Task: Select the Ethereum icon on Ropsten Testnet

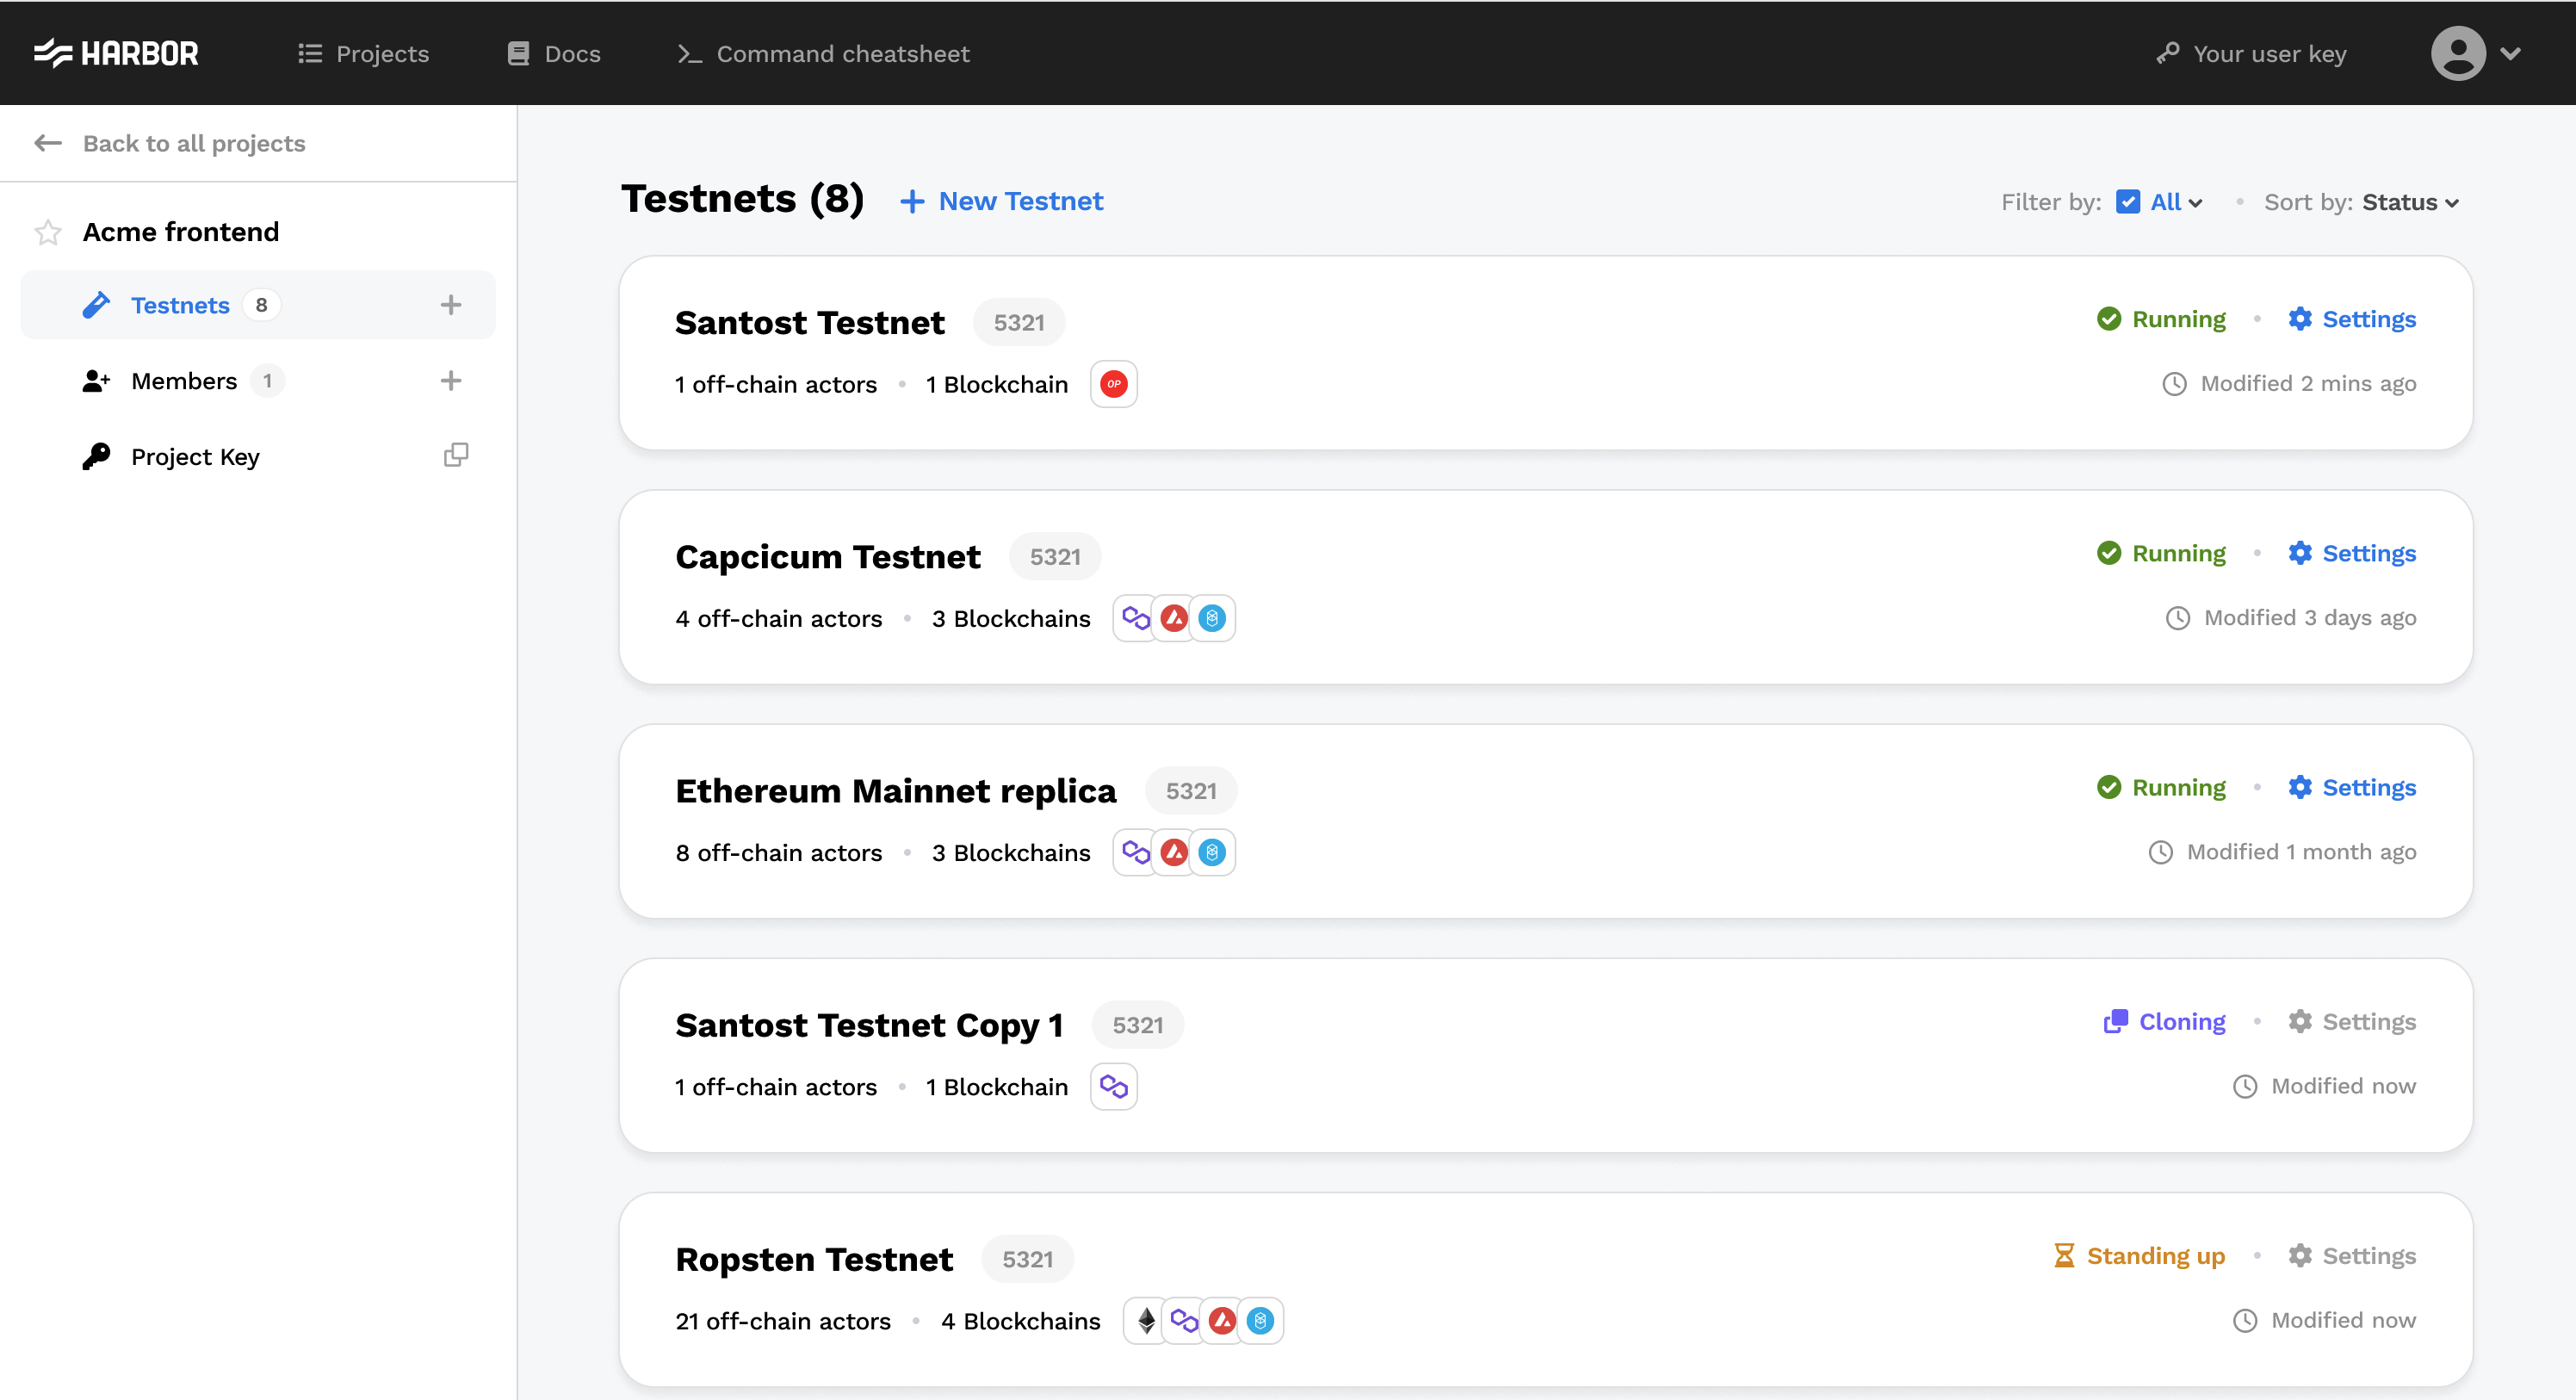Action: point(1145,1320)
